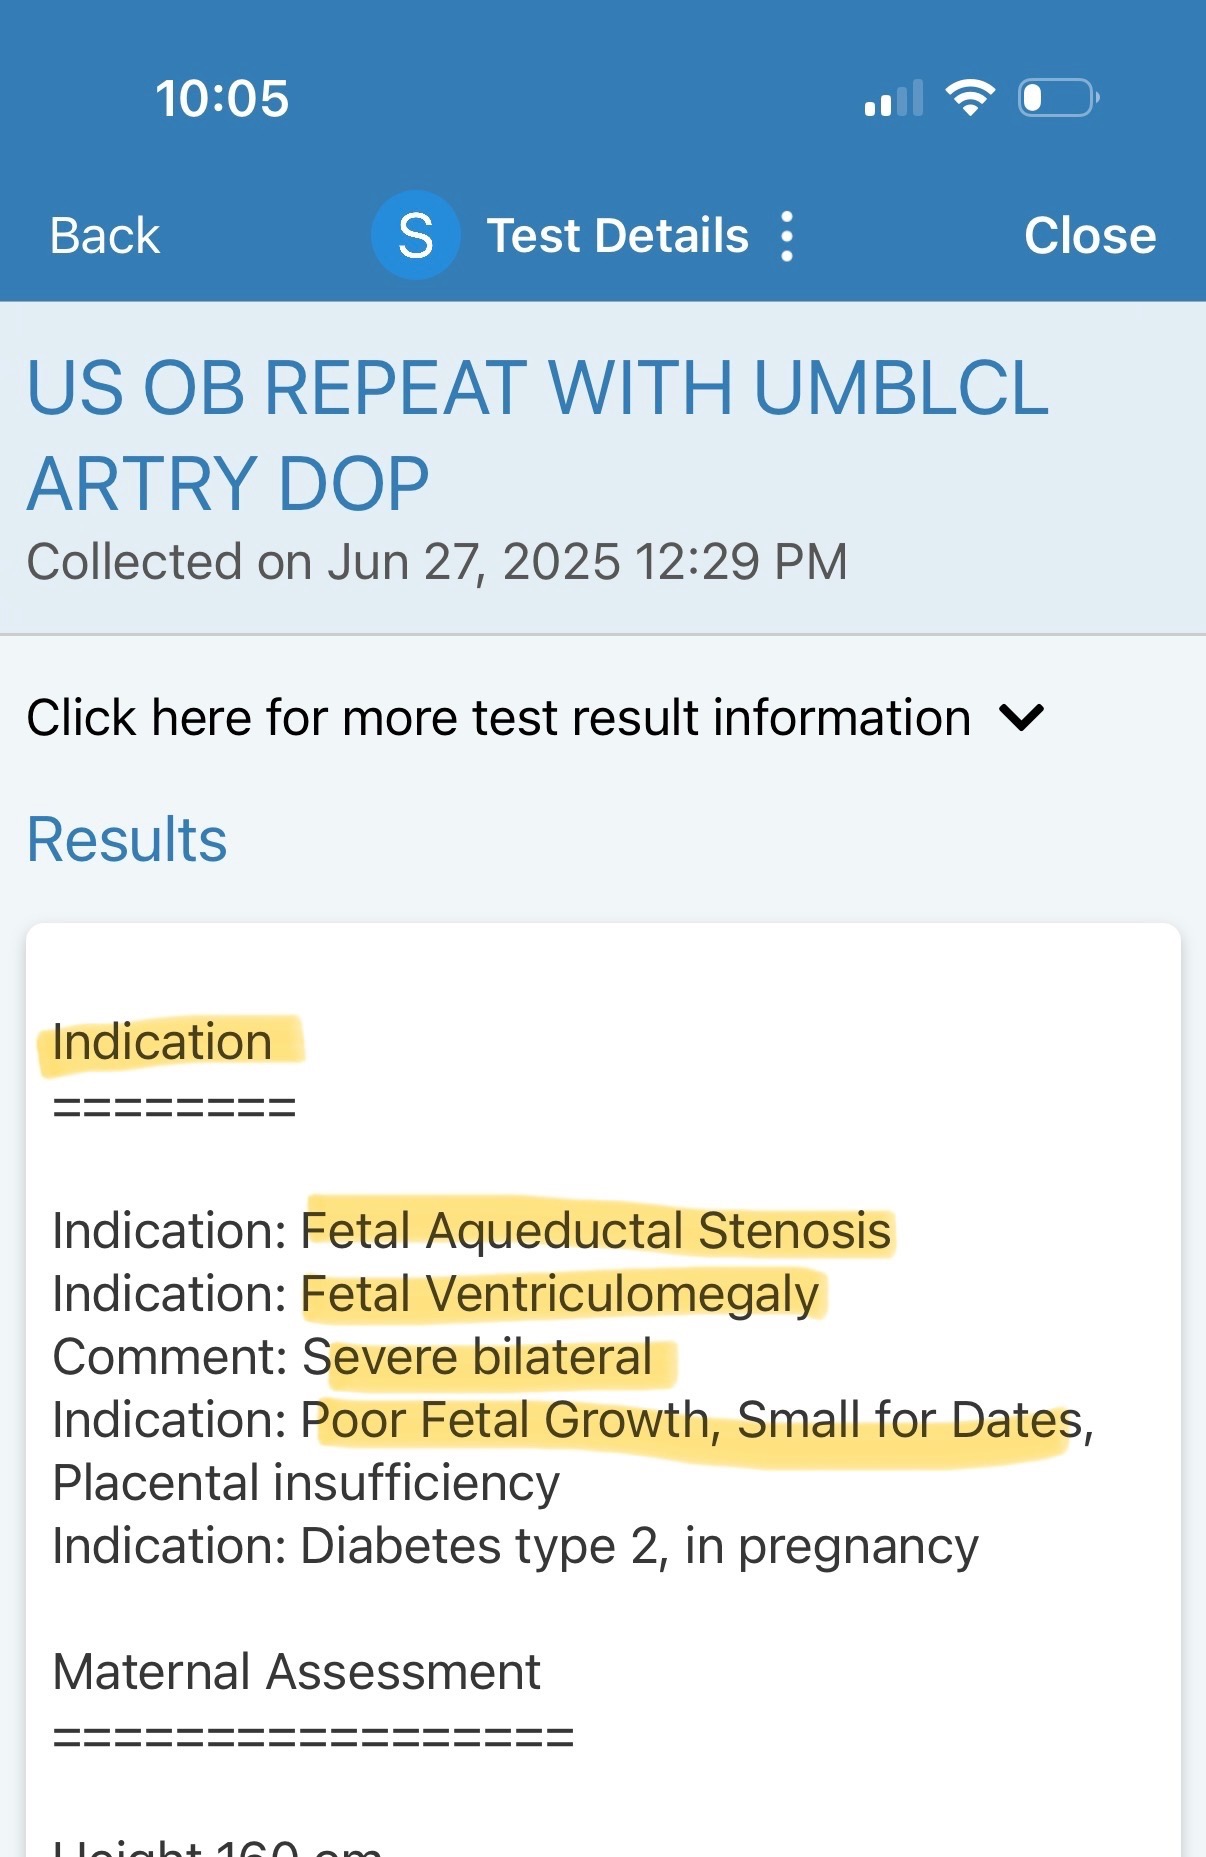Tap the Maternal Assessment section heading
The width and height of the screenshot is (1206, 1857).
(x=296, y=1672)
